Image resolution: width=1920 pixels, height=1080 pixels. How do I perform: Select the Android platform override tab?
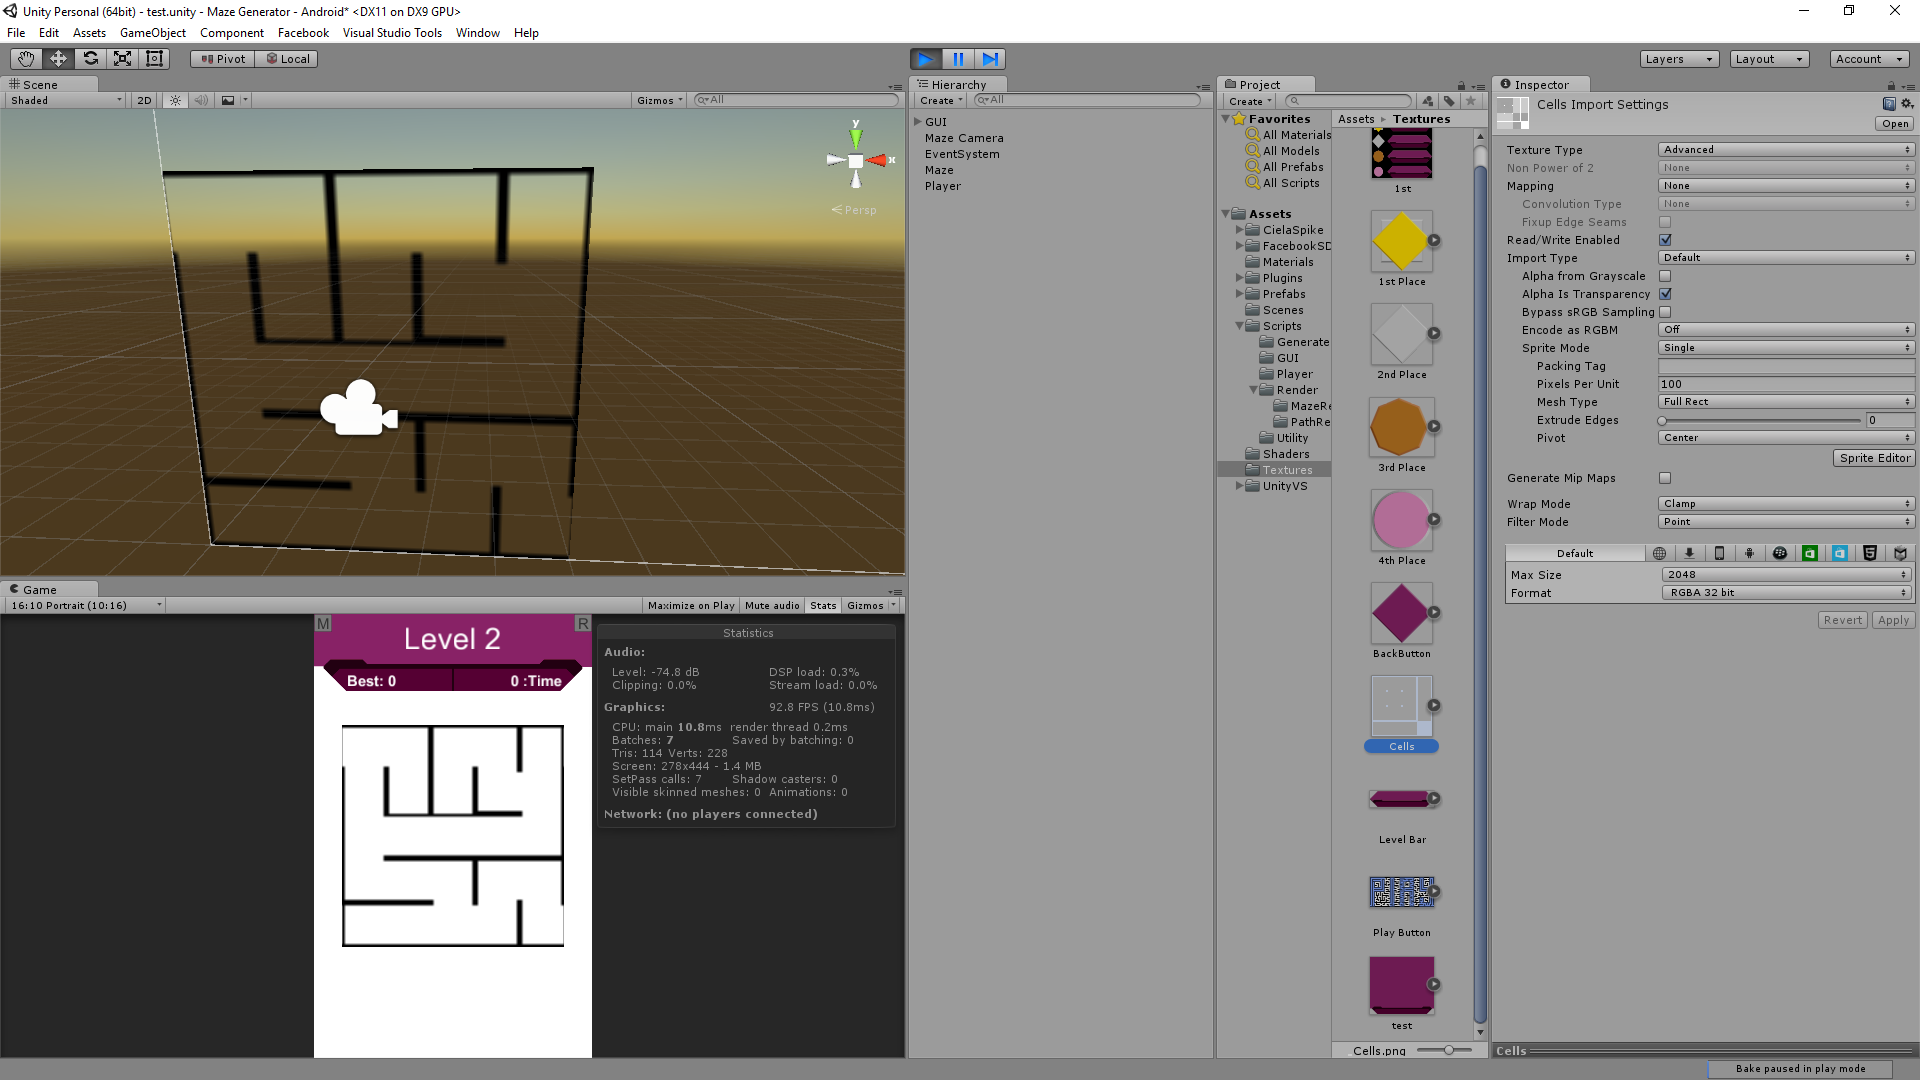point(1750,553)
